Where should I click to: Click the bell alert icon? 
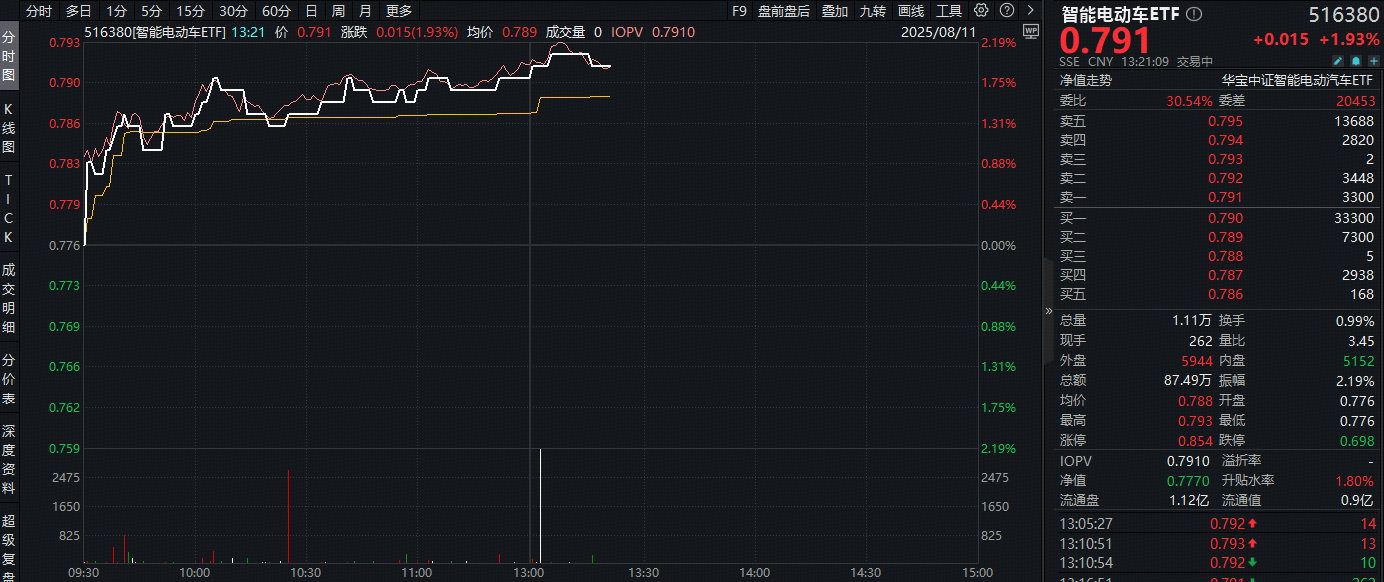click(1353, 61)
